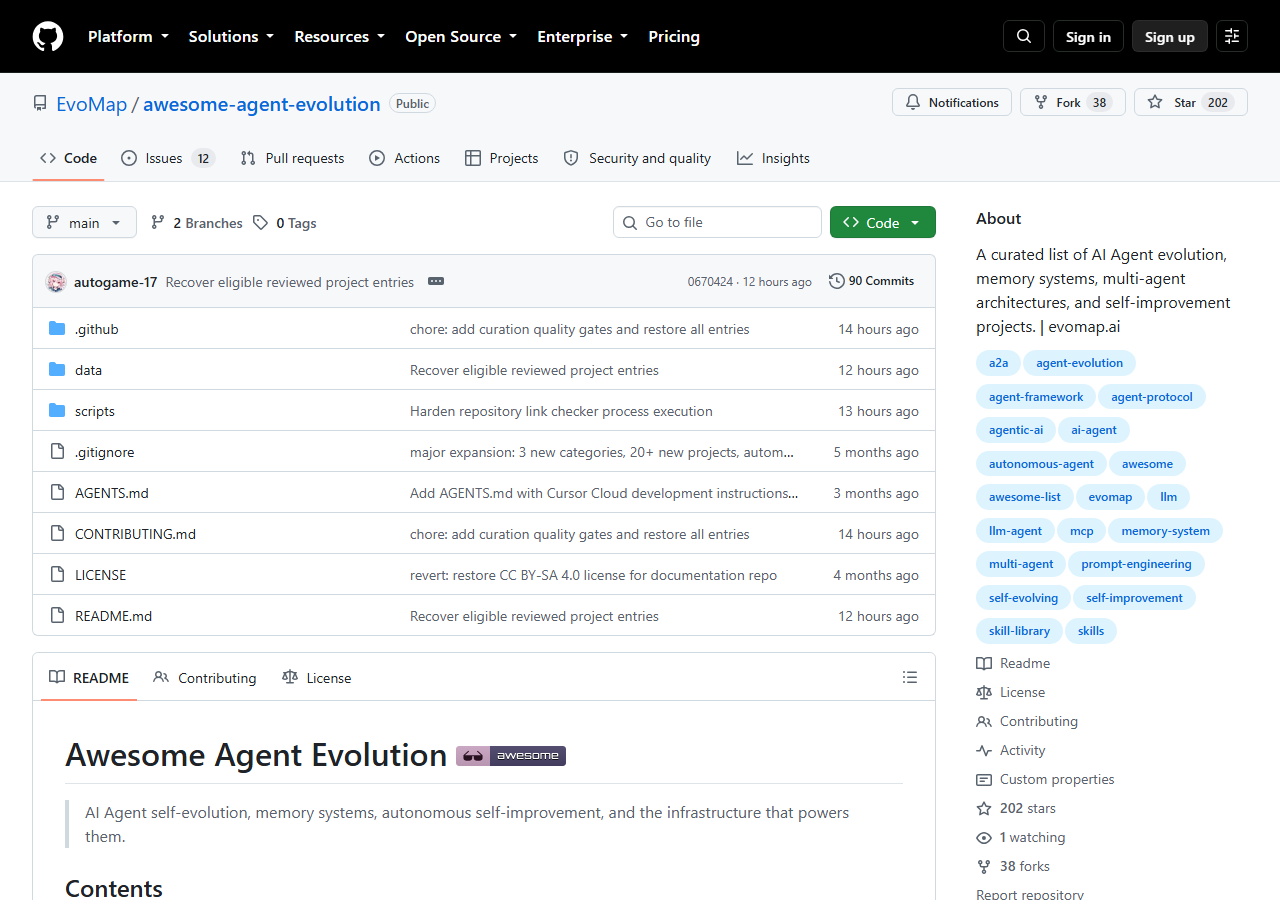
Task: Click the Go to file search field
Action: (x=717, y=222)
